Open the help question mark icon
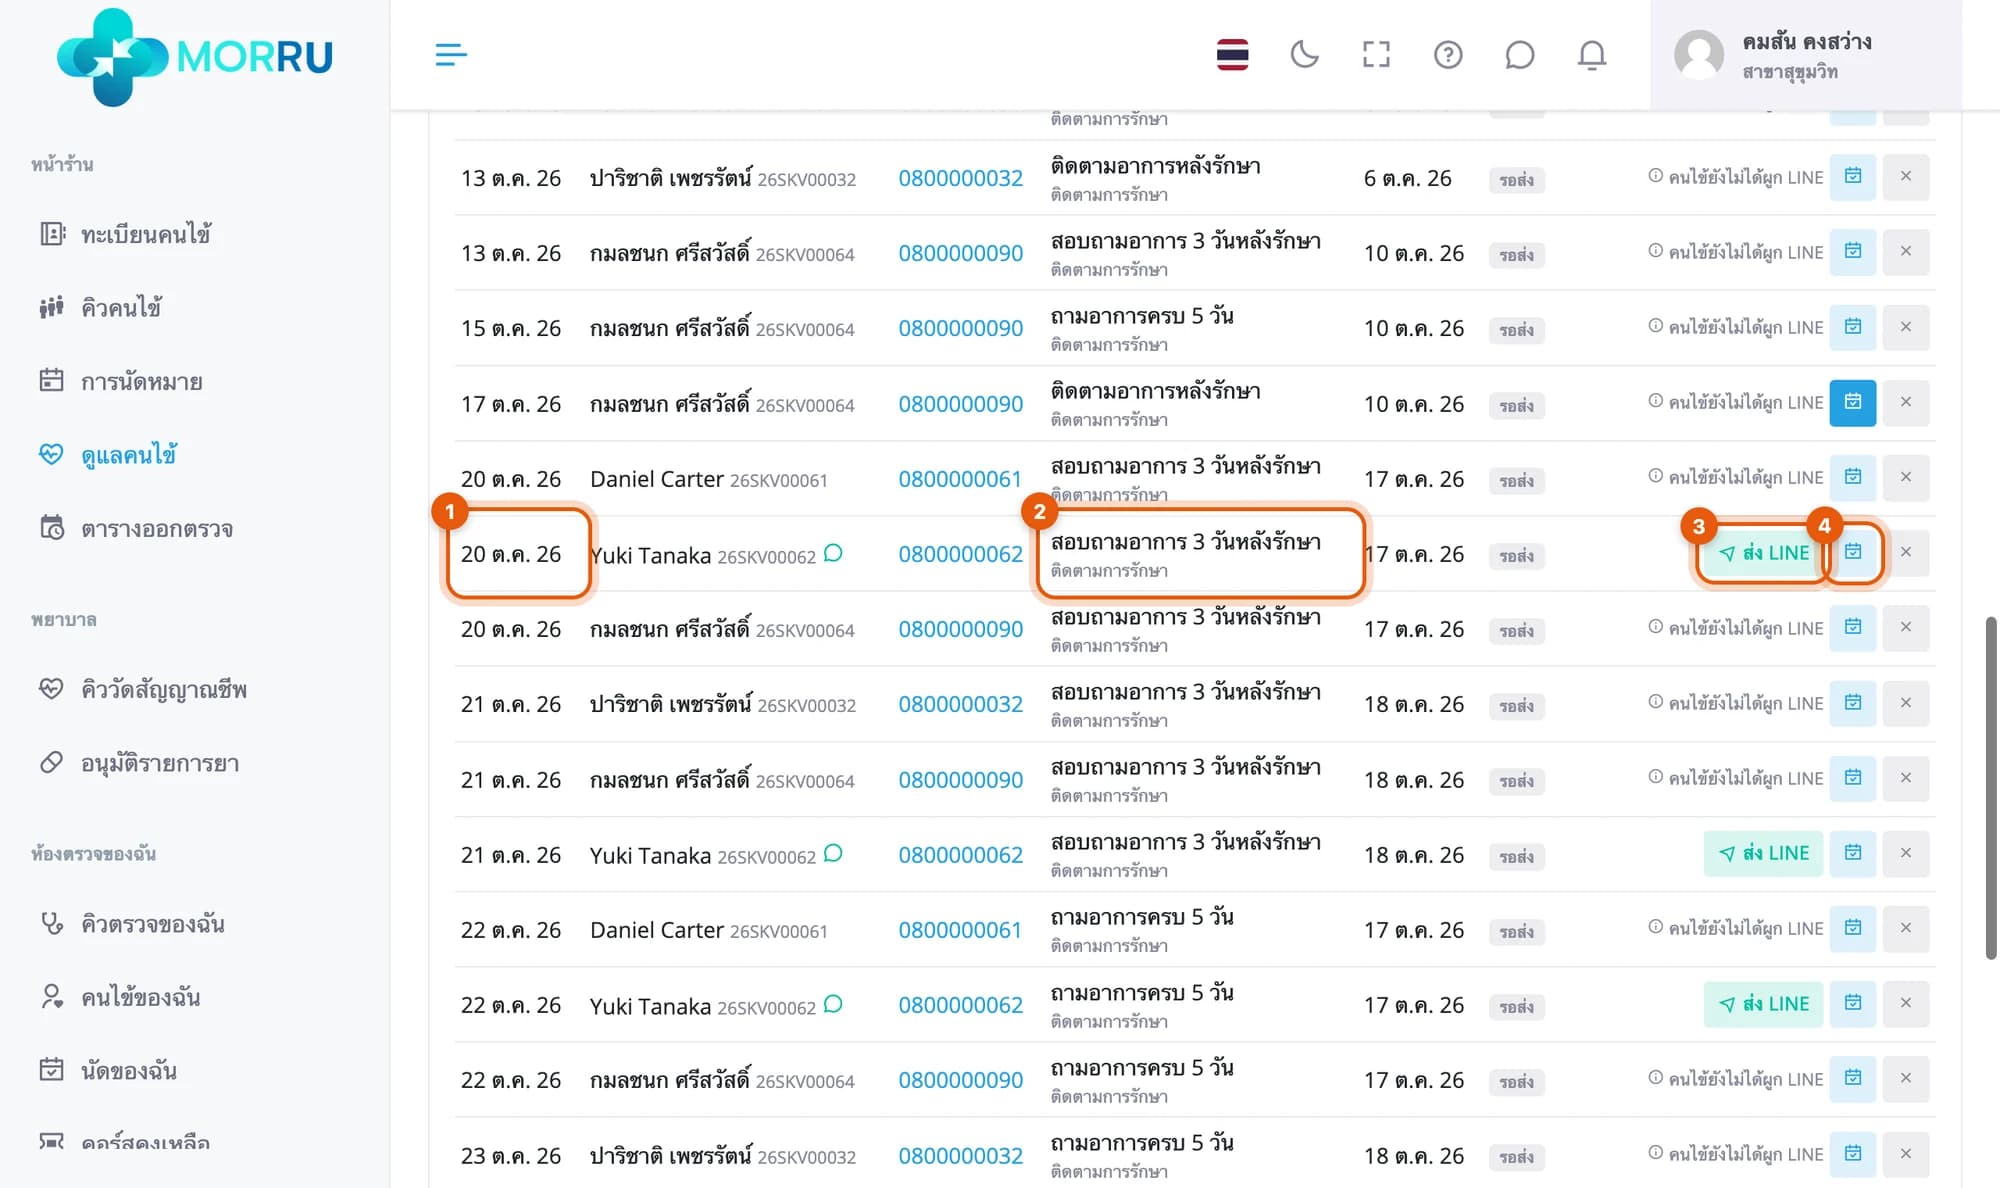 1448,54
